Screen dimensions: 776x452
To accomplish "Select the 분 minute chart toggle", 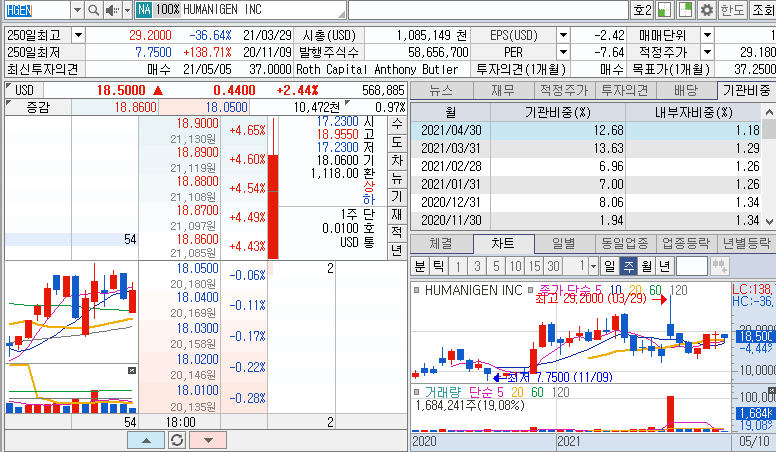I will coord(420,266).
